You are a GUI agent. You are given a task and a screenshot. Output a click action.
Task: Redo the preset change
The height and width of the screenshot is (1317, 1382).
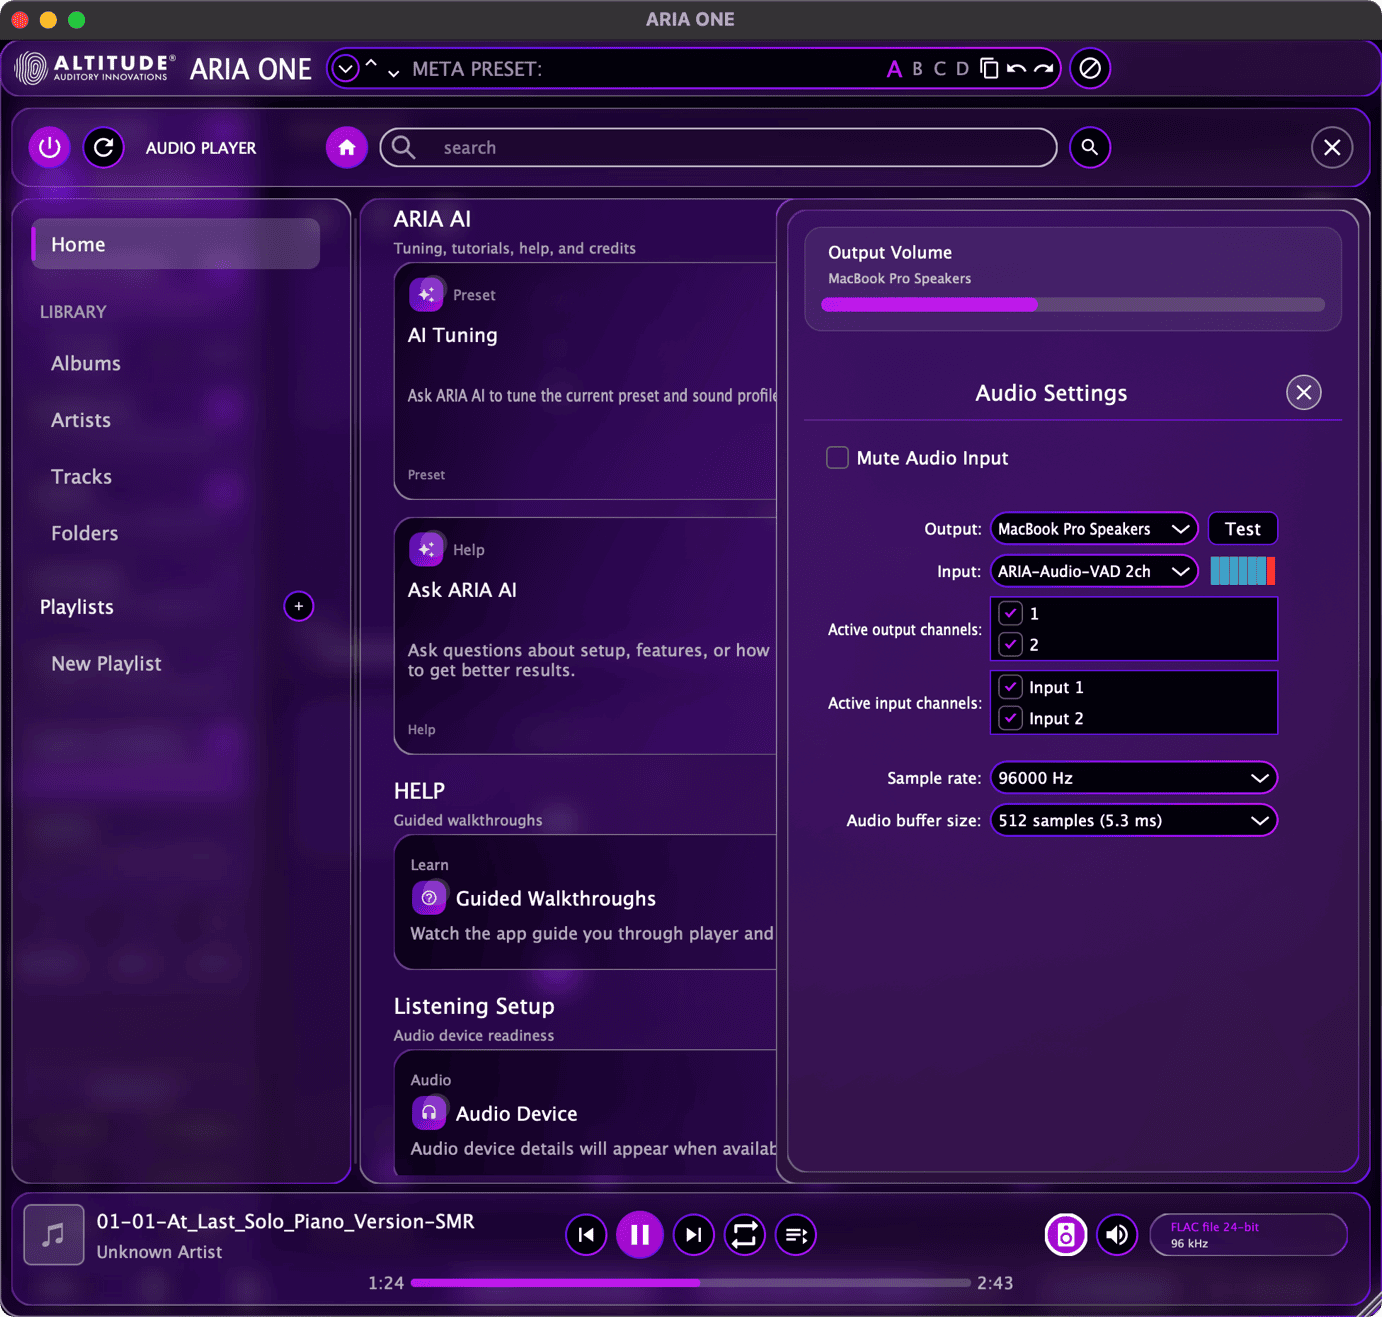[x=1043, y=68]
